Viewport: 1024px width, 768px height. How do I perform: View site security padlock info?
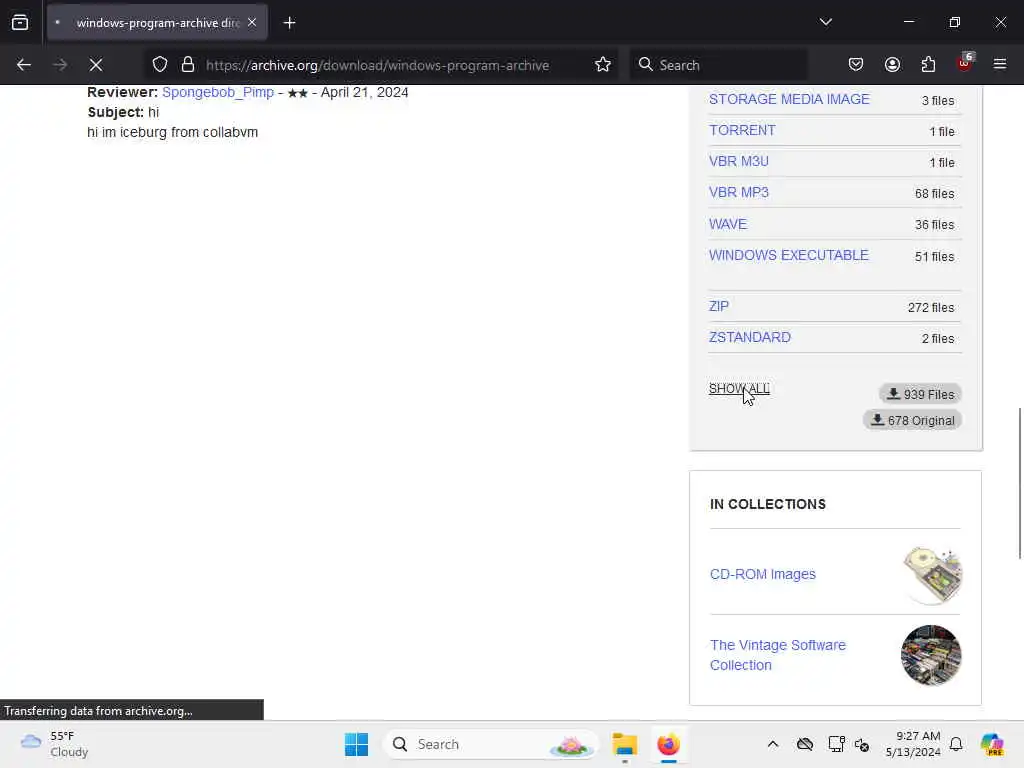(188, 65)
